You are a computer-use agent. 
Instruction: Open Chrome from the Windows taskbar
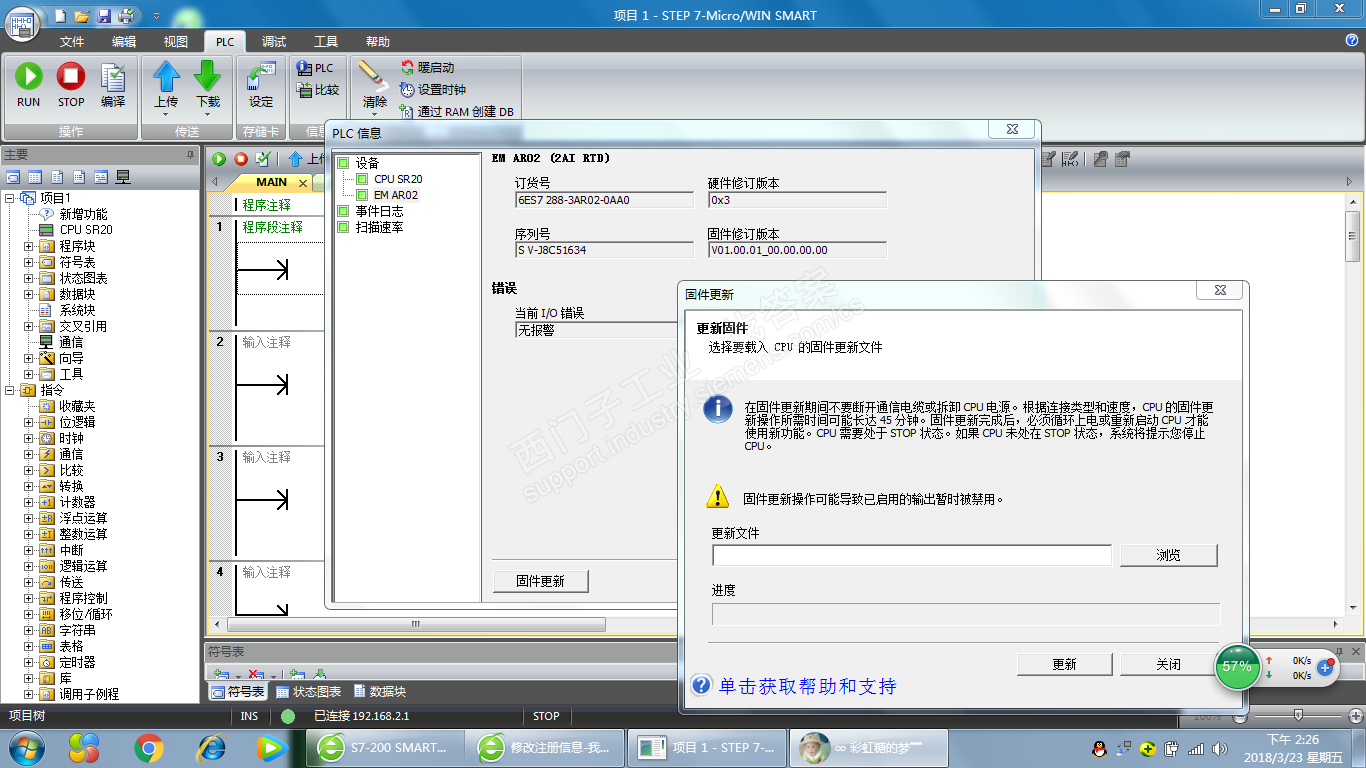coord(149,747)
